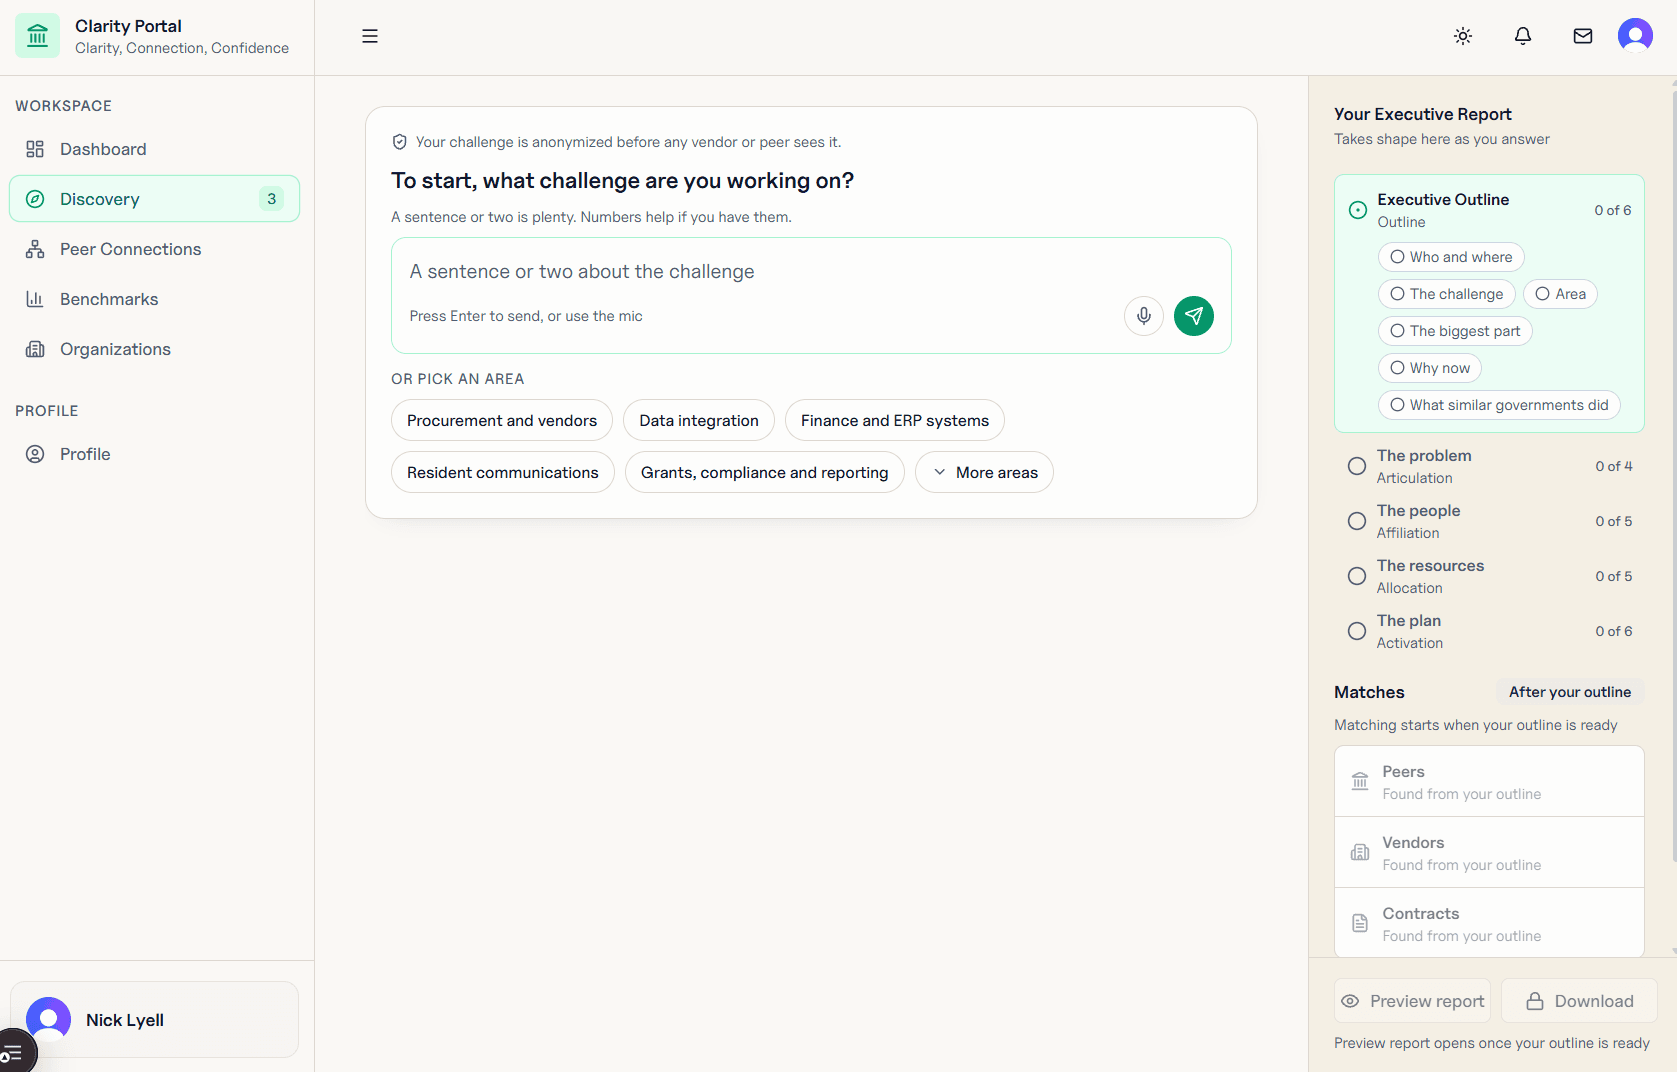The width and height of the screenshot is (1677, 1072).
Task: Select 'The challenge' outline item
Action: tap(1447, 294)
